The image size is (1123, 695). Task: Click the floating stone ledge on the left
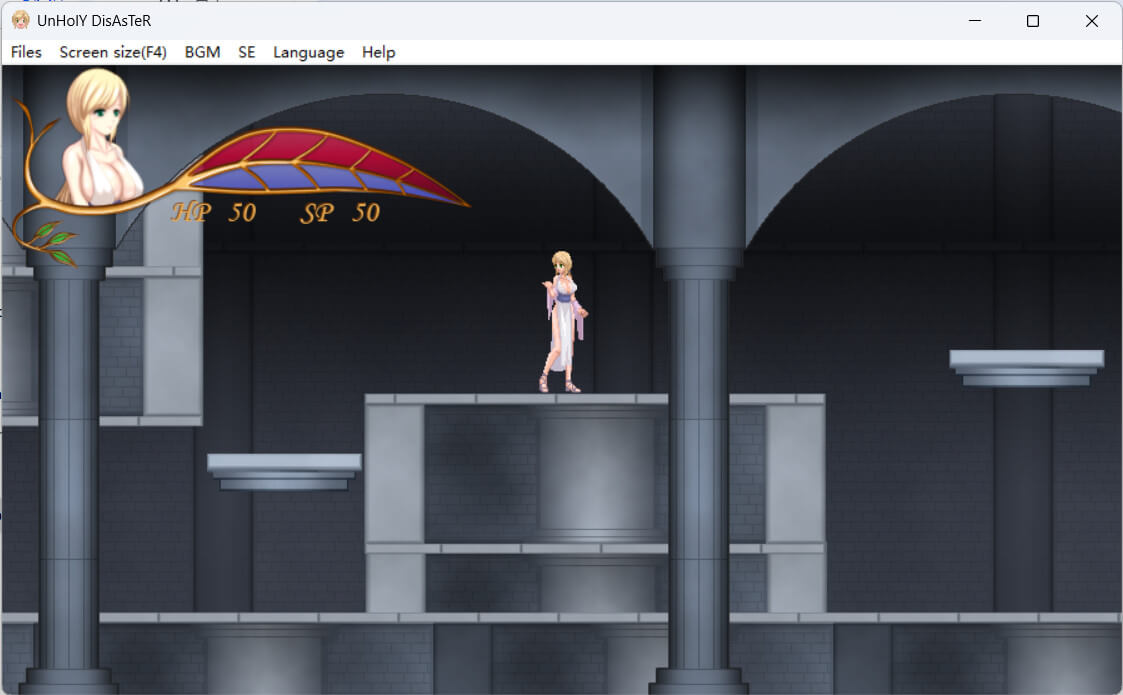pyautogui.click(x=284, y=470)
